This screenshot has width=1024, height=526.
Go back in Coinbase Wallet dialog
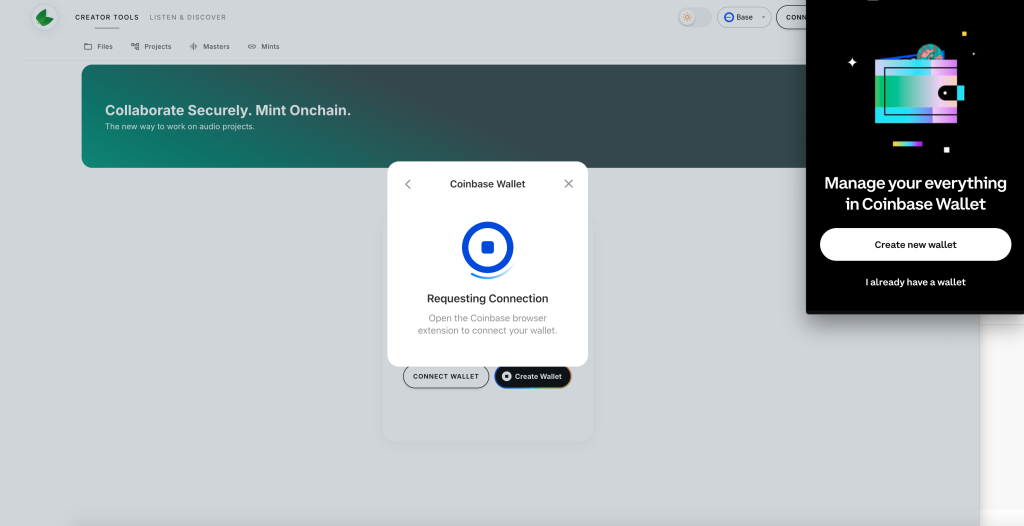(408, 184)
